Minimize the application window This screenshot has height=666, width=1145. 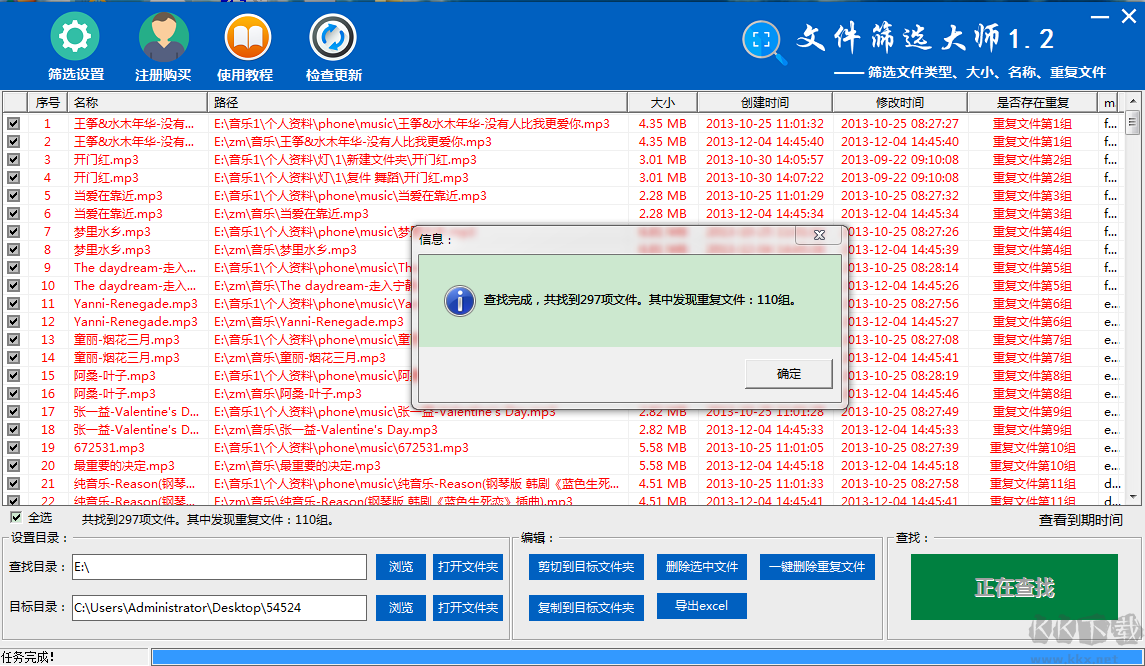(x=1099, y=17)
